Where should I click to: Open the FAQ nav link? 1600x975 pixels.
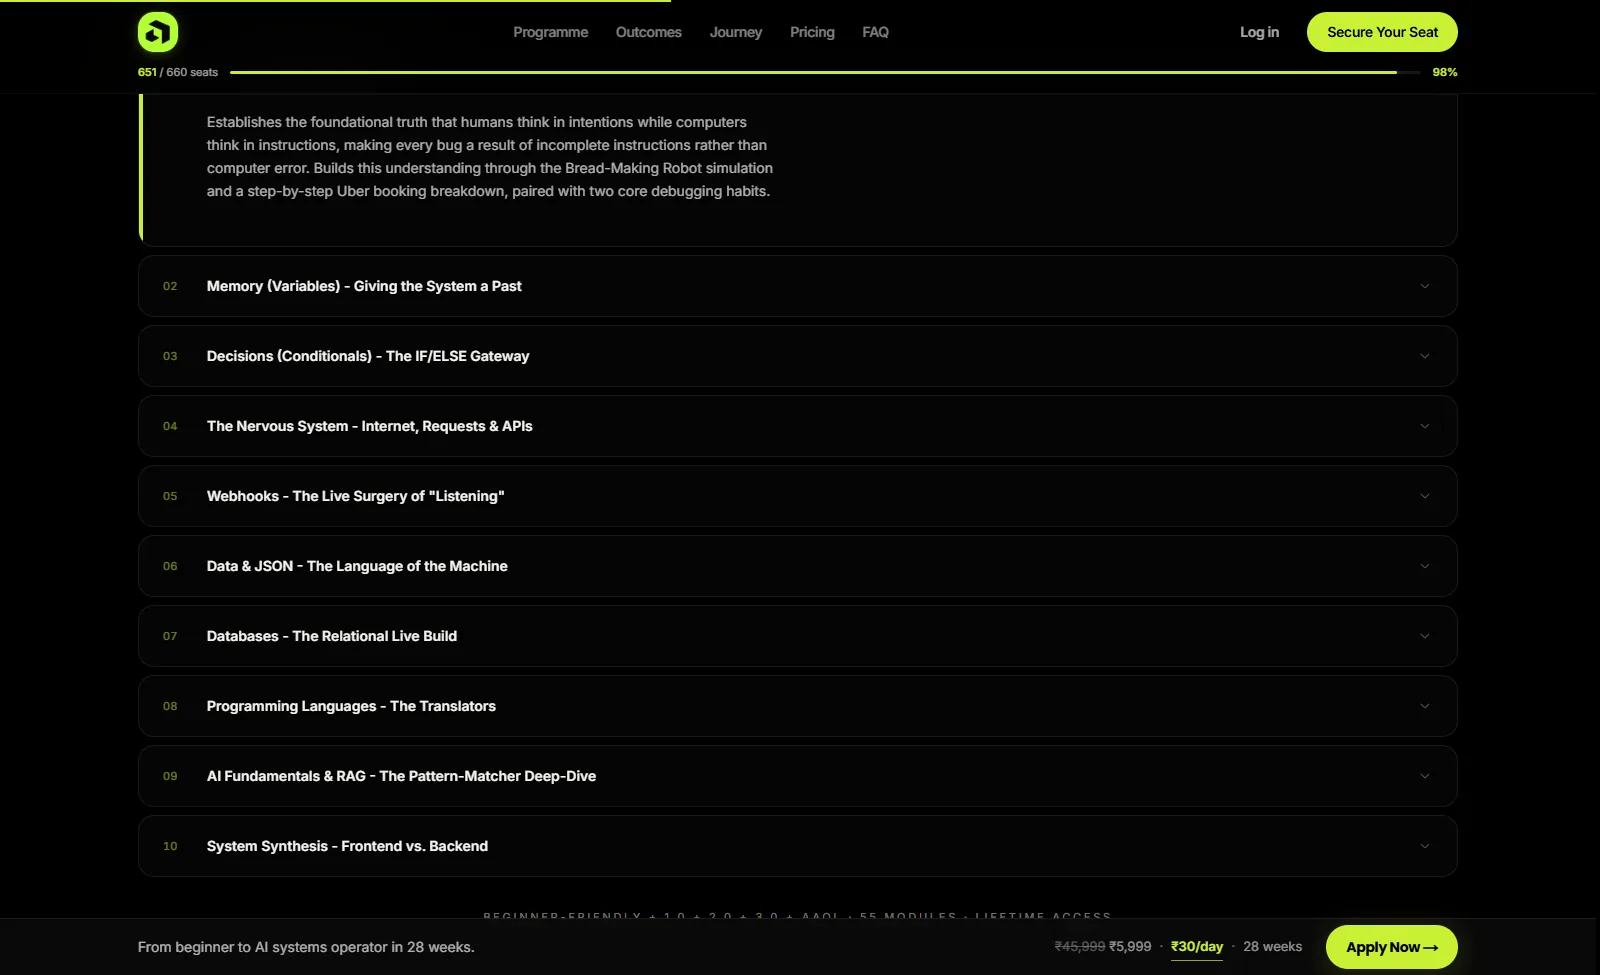(x=875, y=32)
